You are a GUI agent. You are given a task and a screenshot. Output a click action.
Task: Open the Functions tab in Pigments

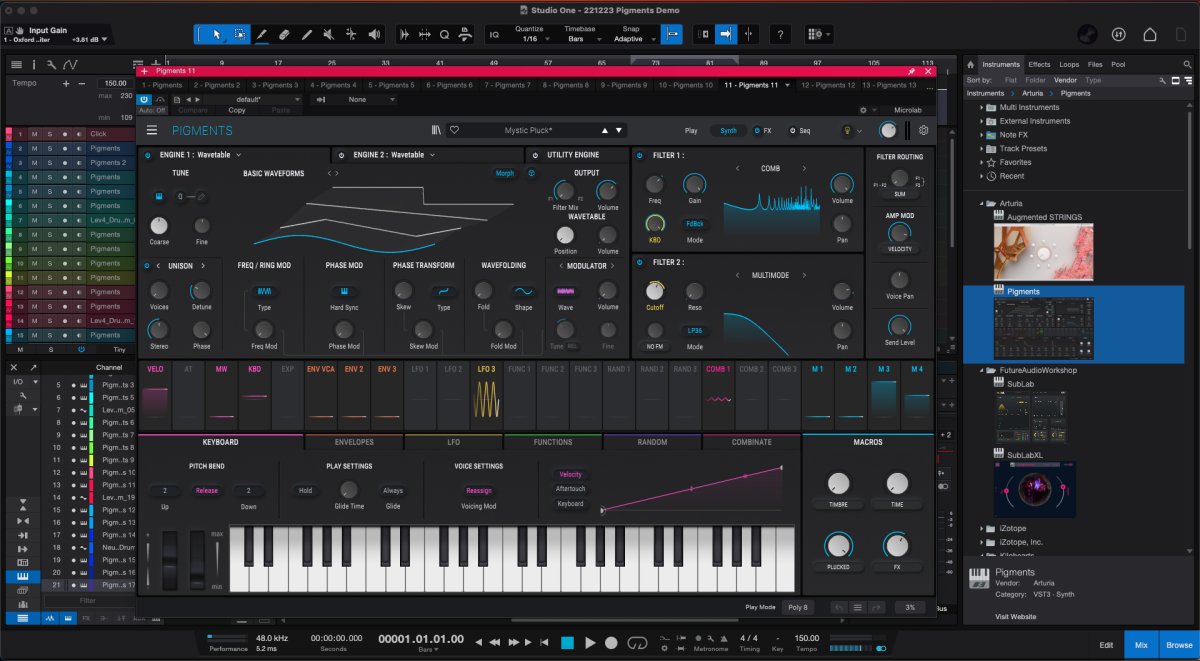click(553, 442)
